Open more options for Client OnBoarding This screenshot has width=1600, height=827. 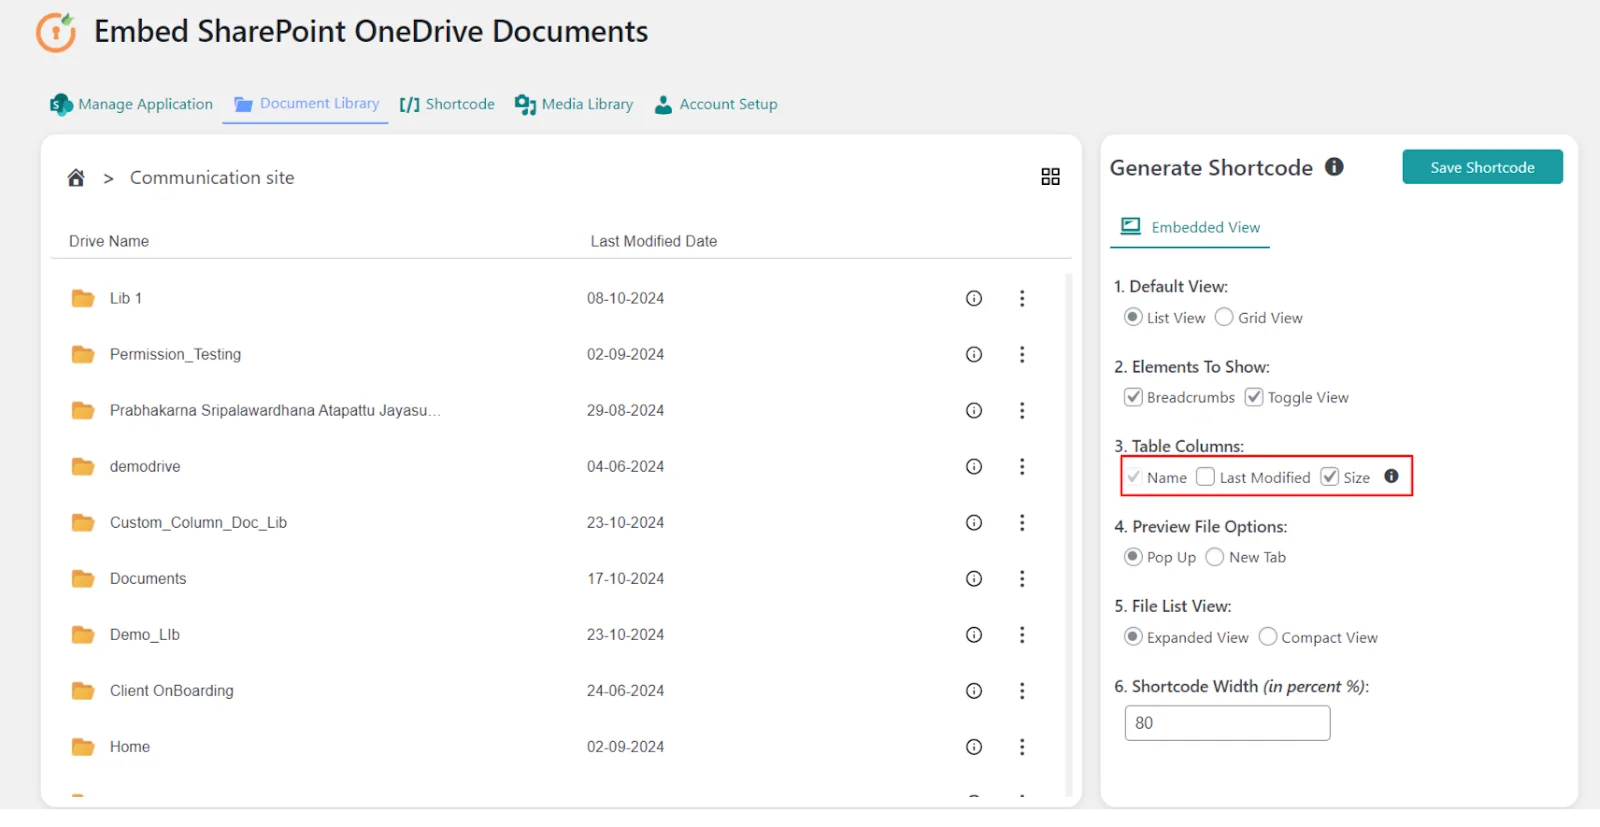pos(1022,690)
